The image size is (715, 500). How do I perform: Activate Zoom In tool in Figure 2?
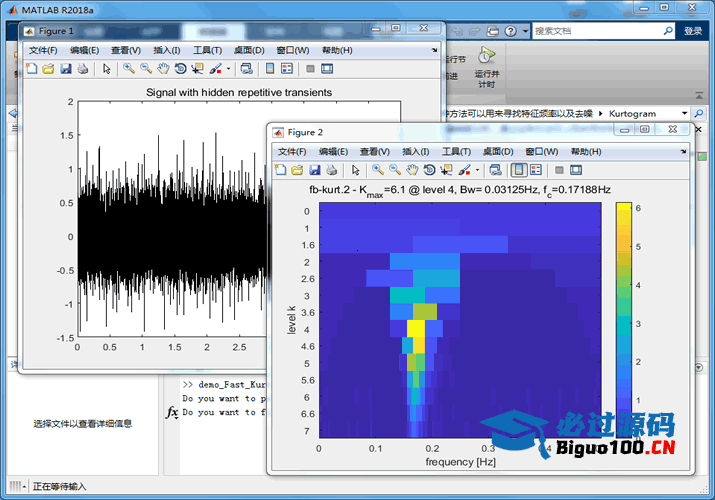pyautogui.click(x=378, y=170)
